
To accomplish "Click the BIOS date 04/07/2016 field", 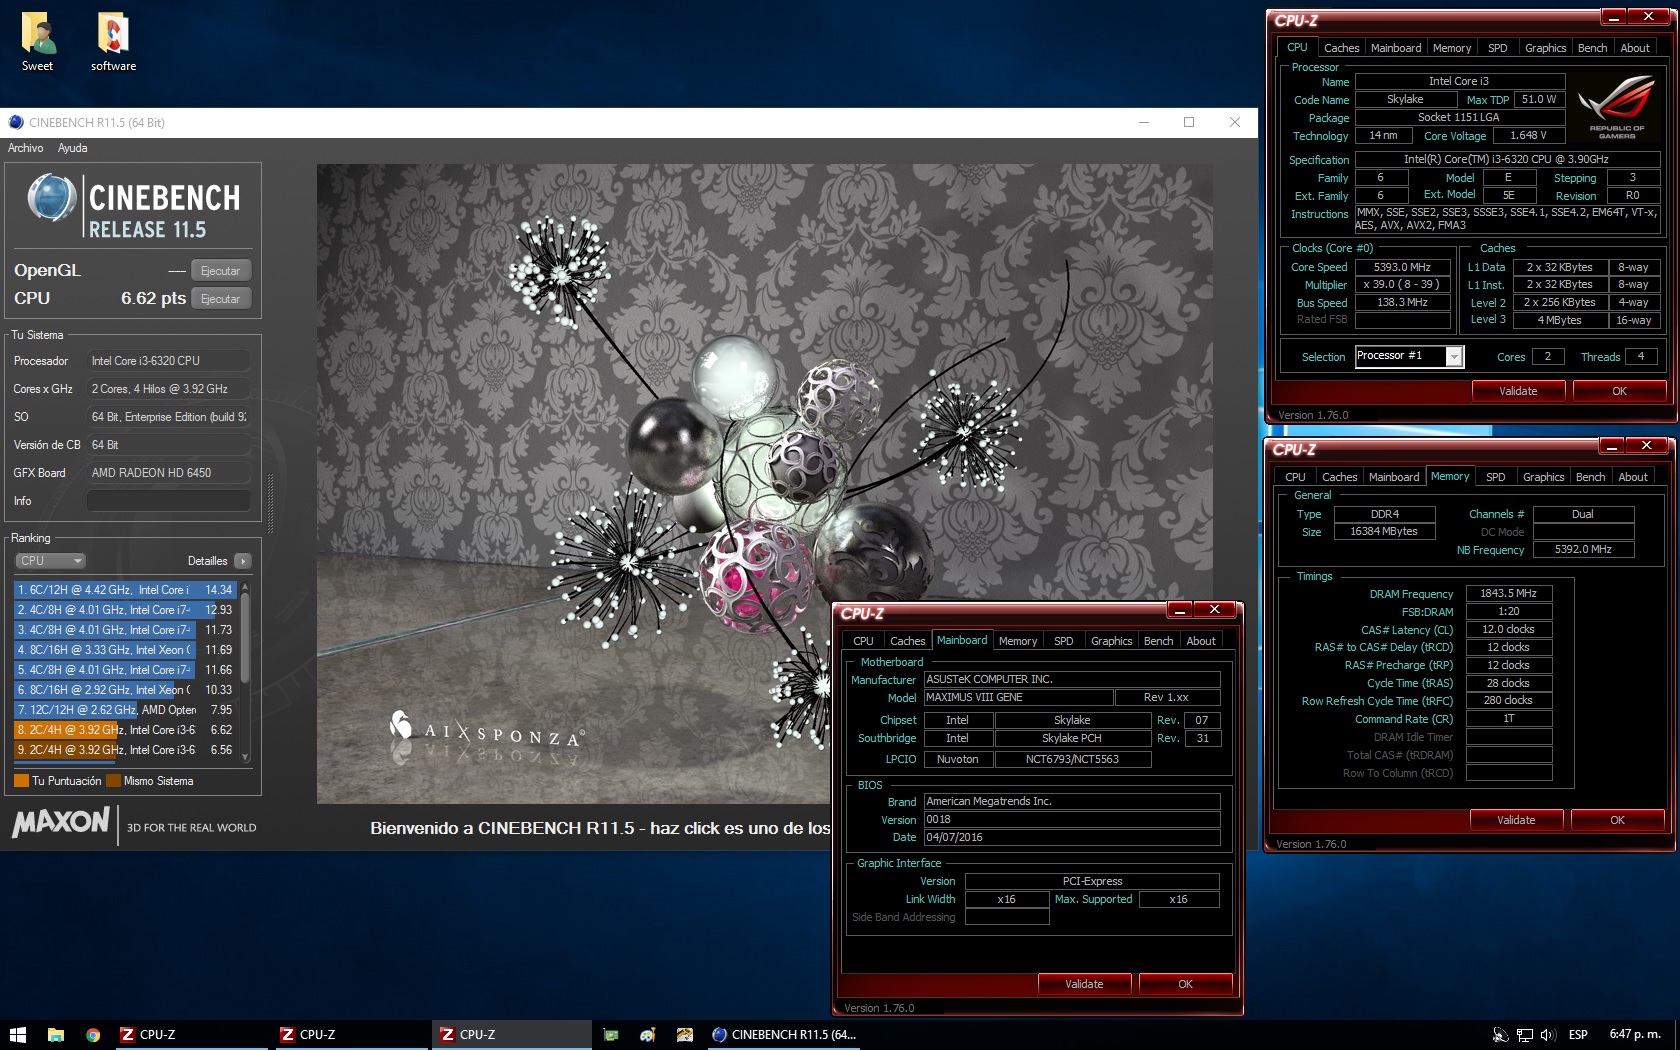I will [x=1071, y=837].
